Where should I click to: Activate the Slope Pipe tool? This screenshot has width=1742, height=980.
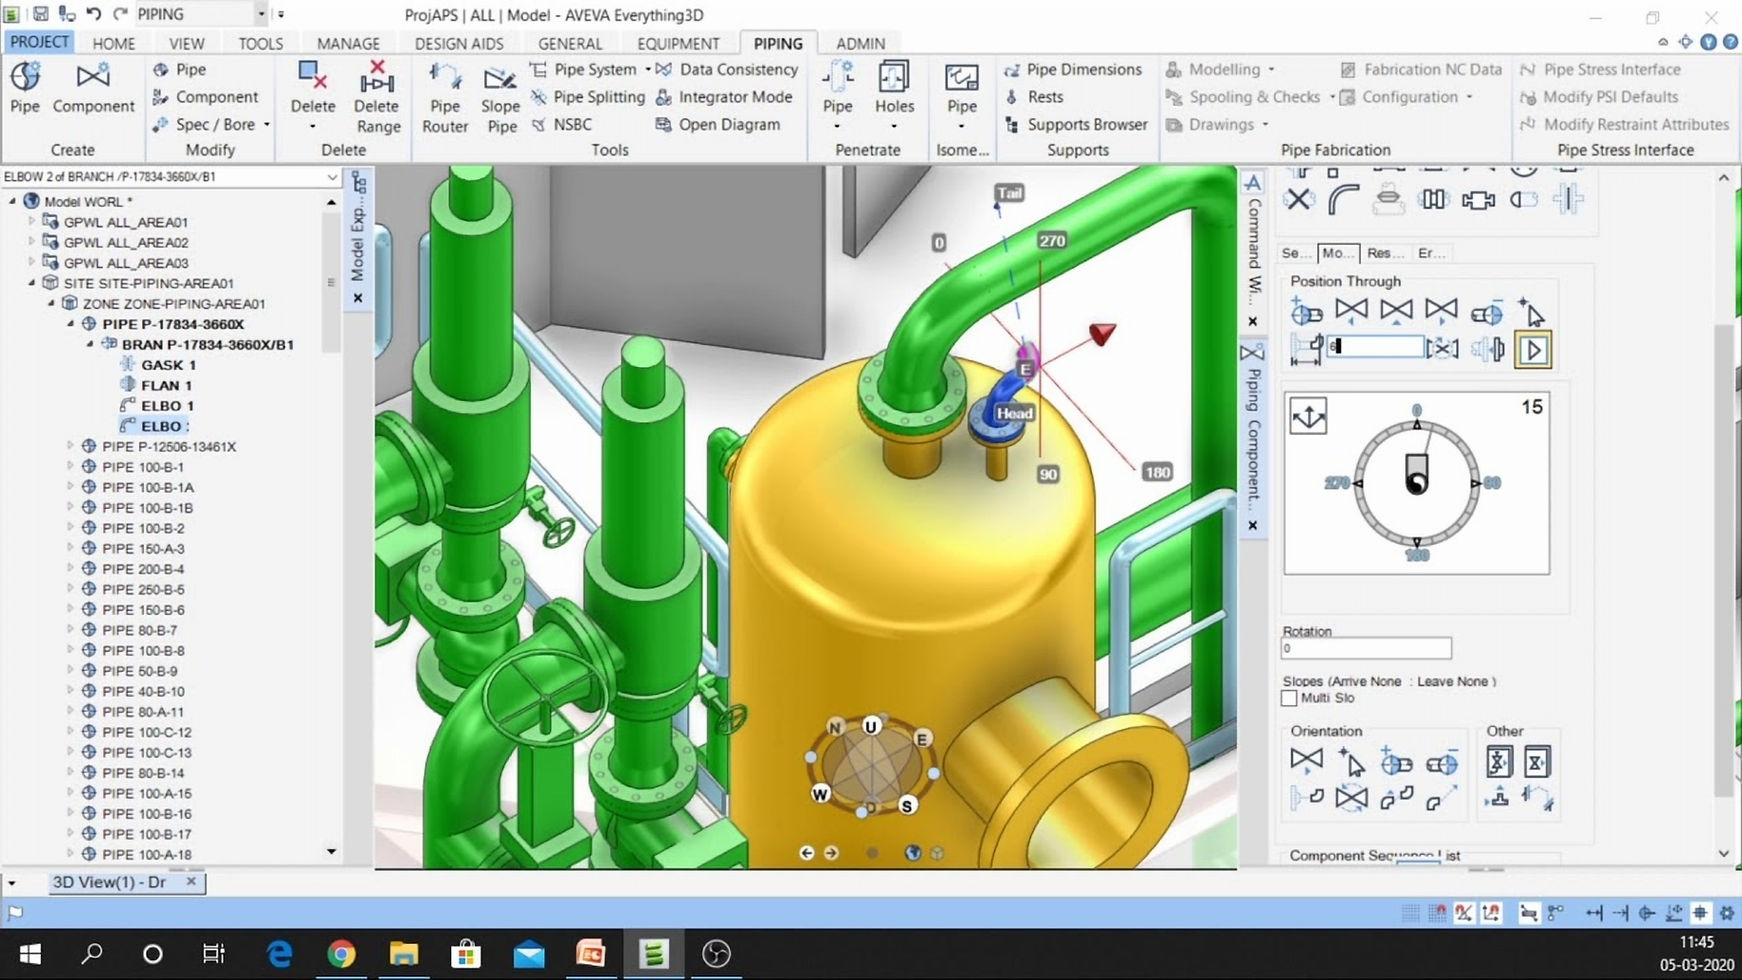point(500,97)
